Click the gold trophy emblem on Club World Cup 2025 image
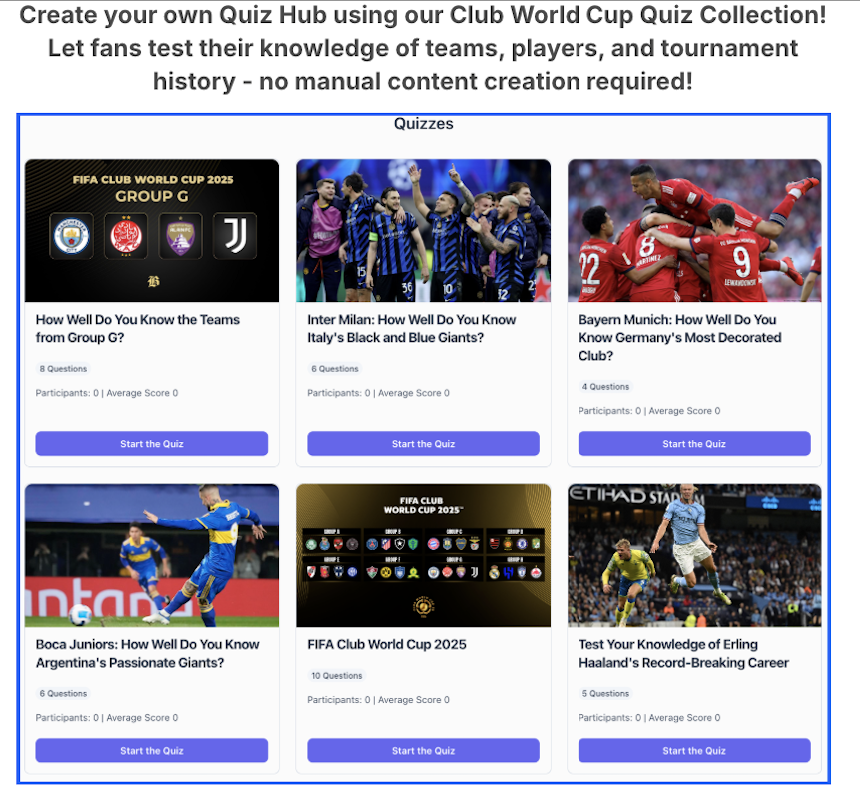This screenshot has height=796, width=860. (x=423, y=606)
